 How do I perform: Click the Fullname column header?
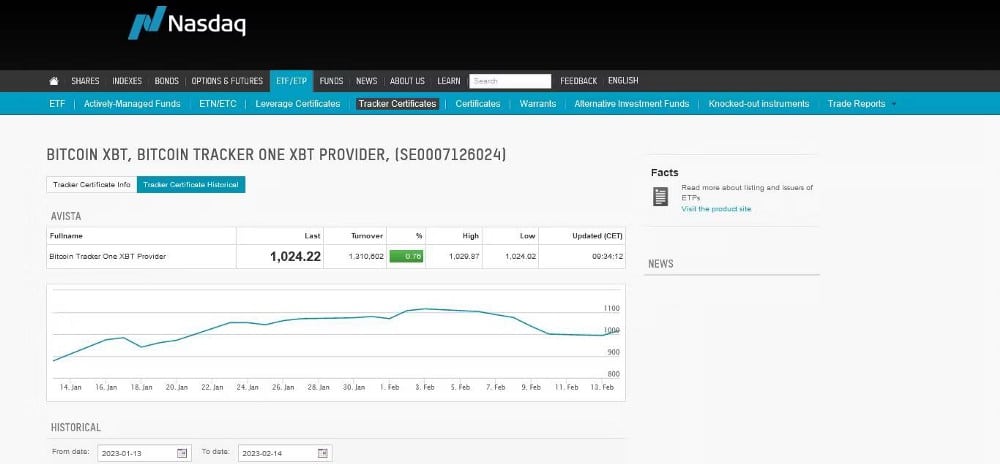[x=66, y=236]
